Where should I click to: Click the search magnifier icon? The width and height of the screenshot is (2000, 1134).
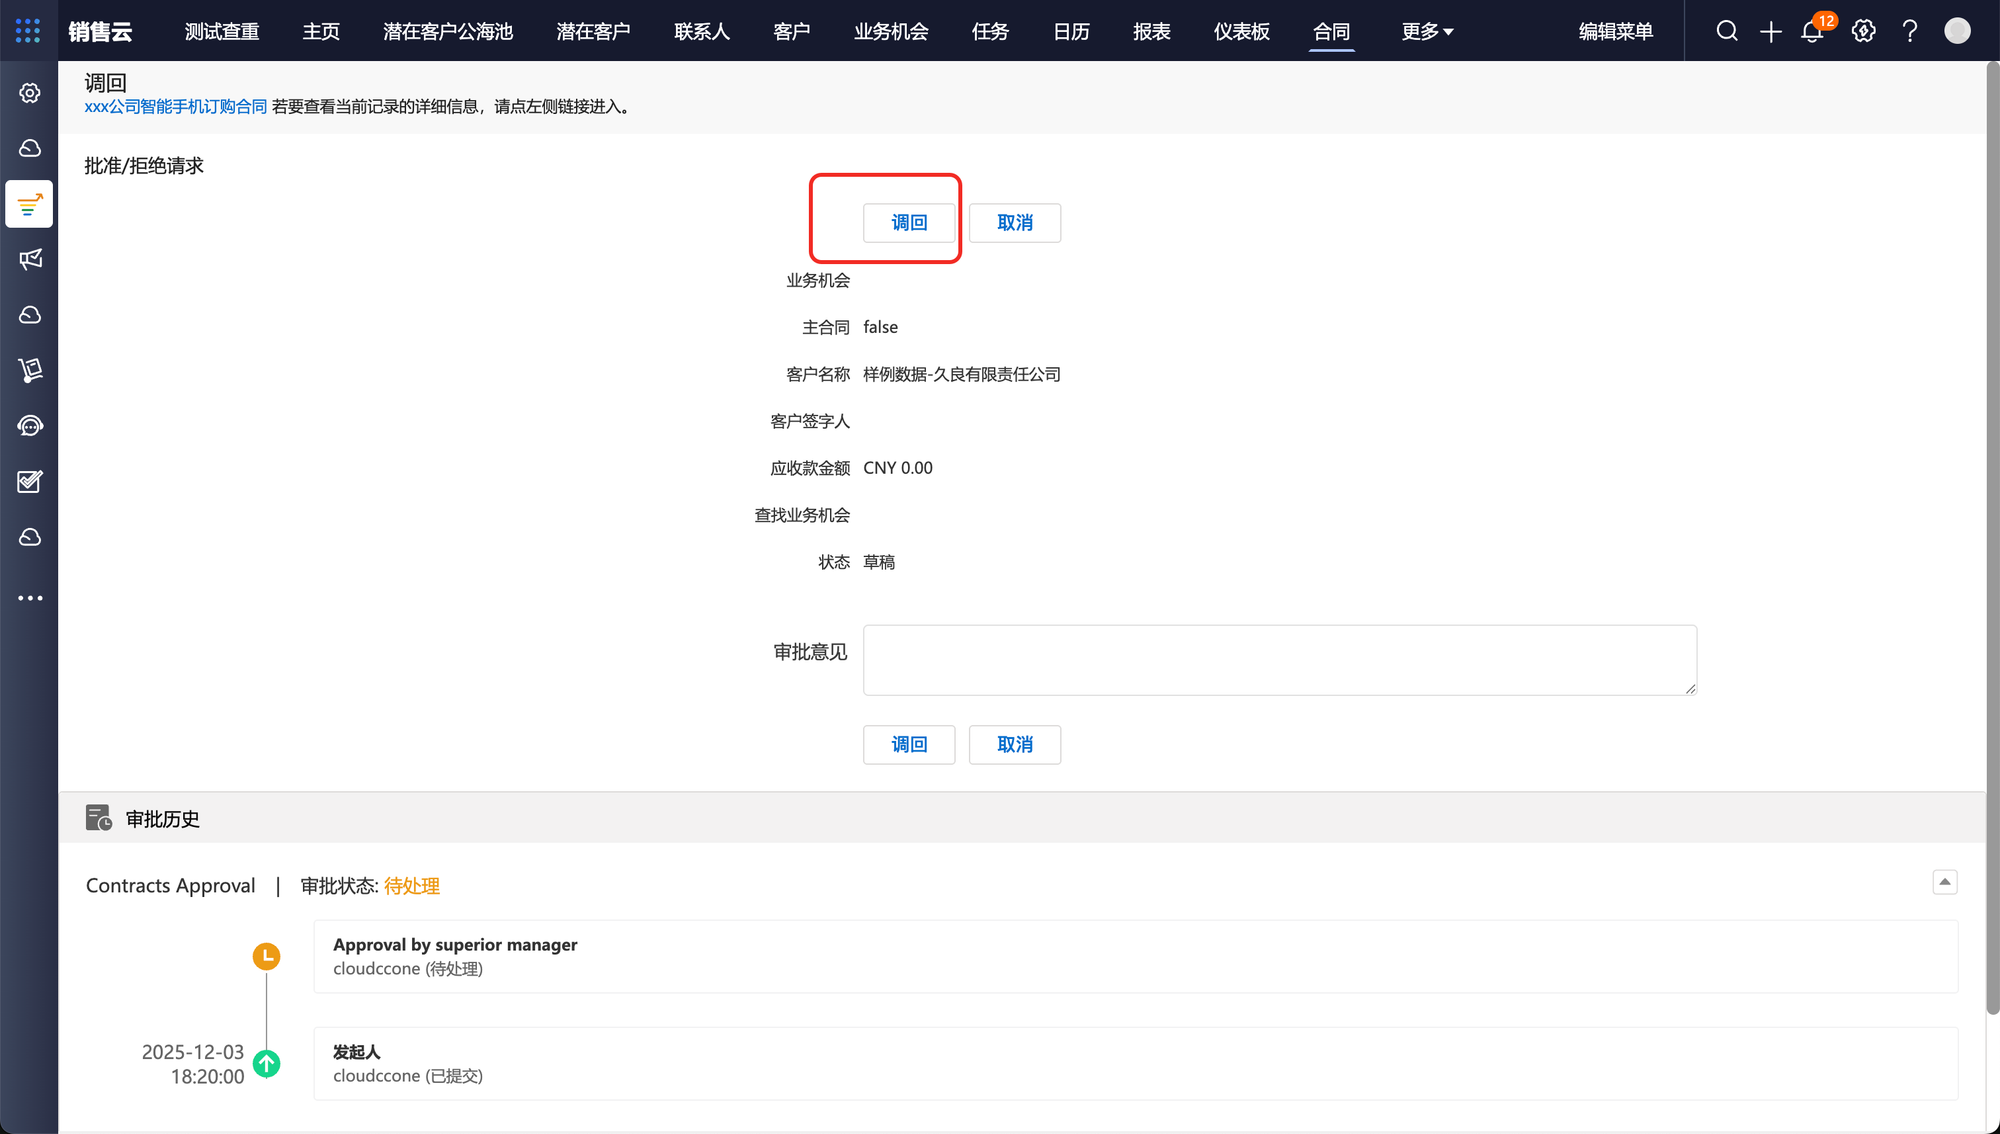pos(1727,31)
